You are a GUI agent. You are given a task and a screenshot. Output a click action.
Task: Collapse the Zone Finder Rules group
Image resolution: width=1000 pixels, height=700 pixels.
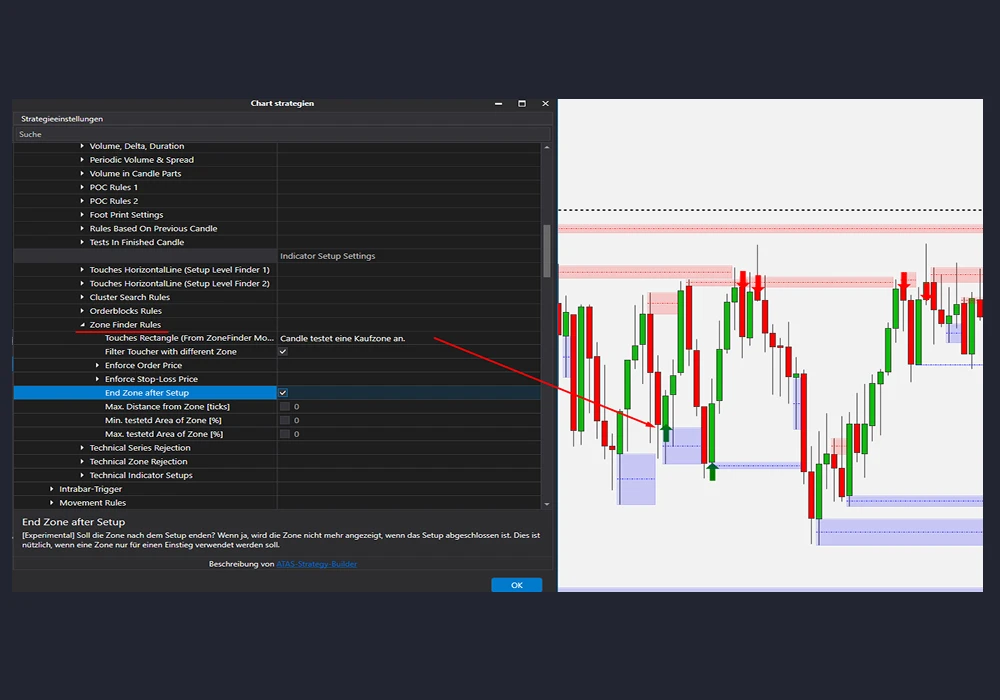[x=82, y=324]
